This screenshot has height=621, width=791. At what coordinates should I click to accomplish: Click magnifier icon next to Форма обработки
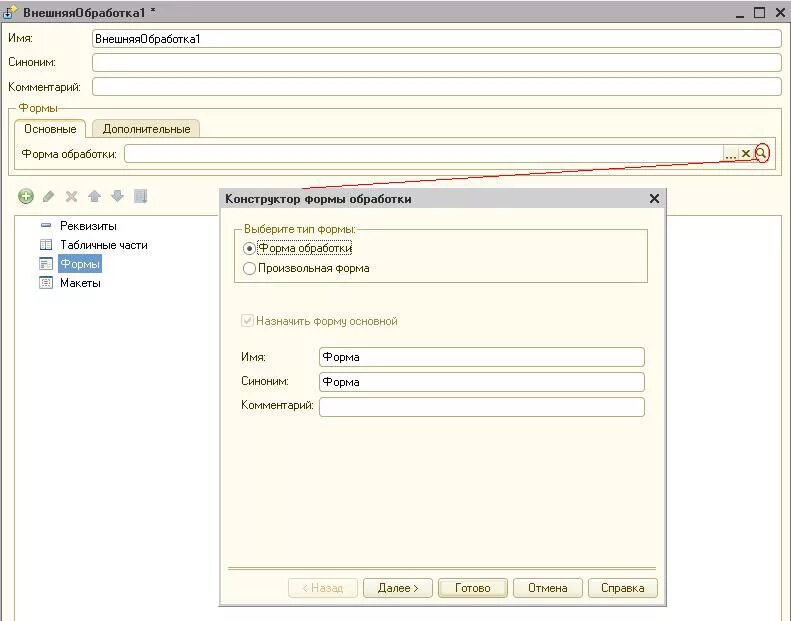click(762, 153)
